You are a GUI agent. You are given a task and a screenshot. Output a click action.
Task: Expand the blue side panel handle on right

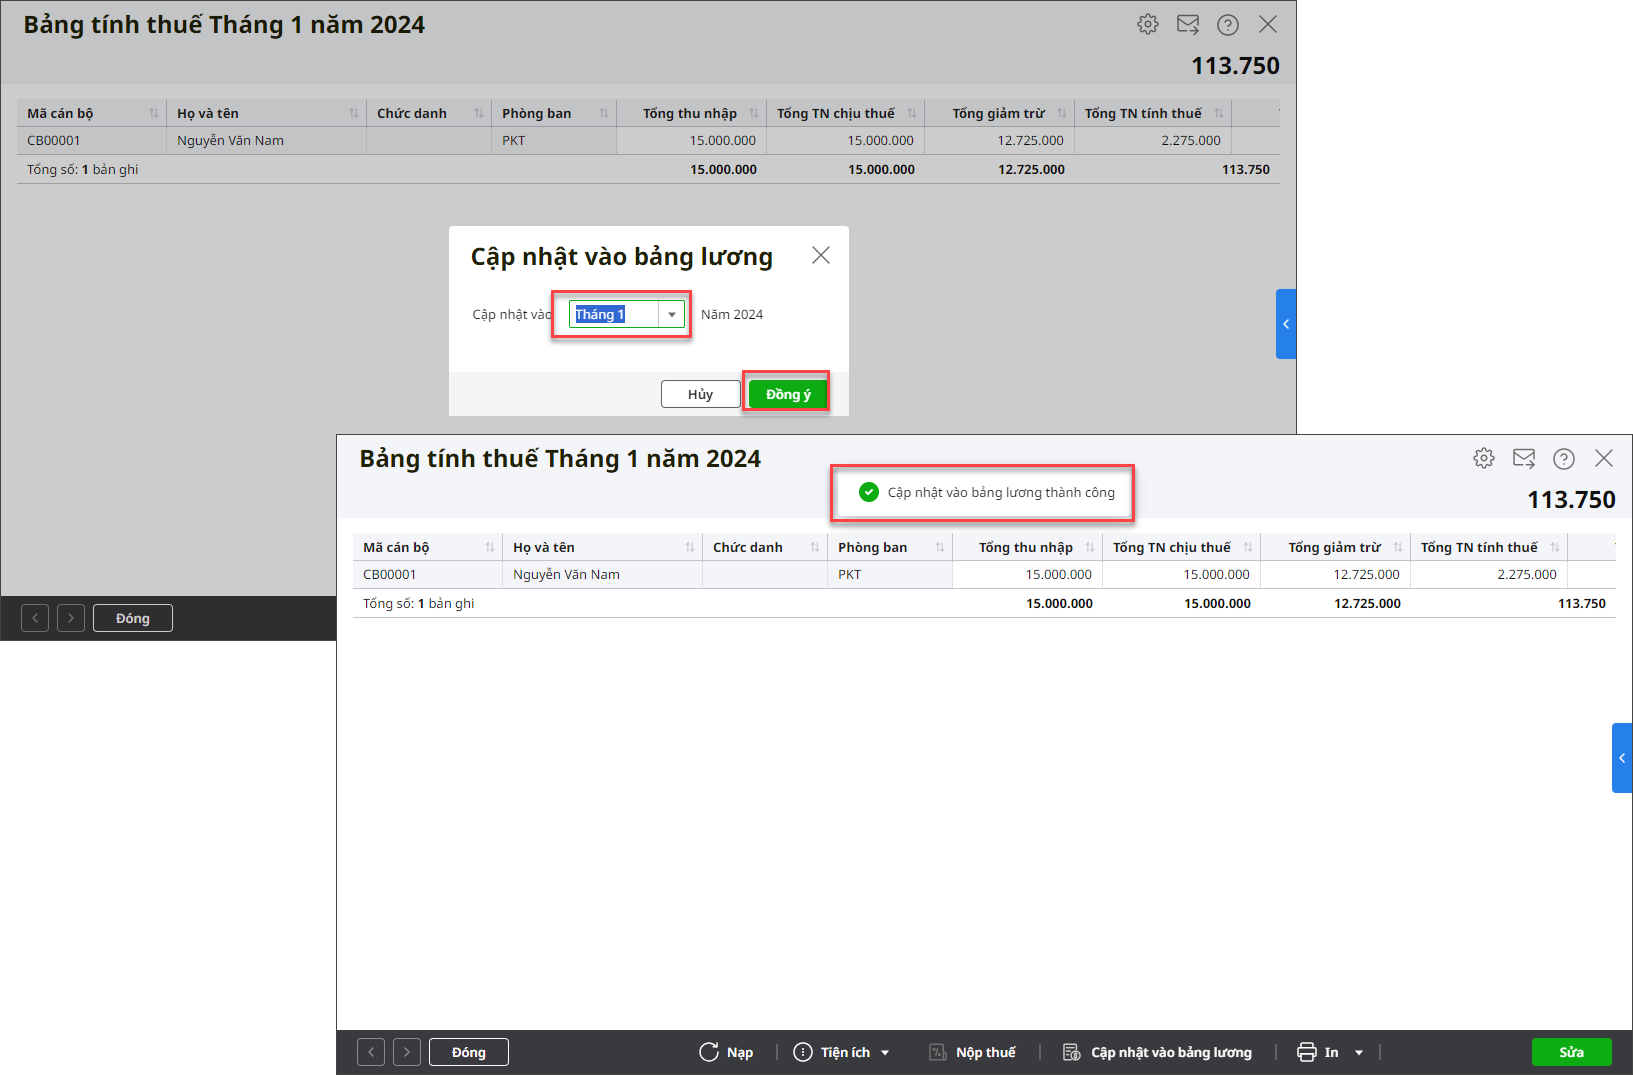coord(1622,758)
